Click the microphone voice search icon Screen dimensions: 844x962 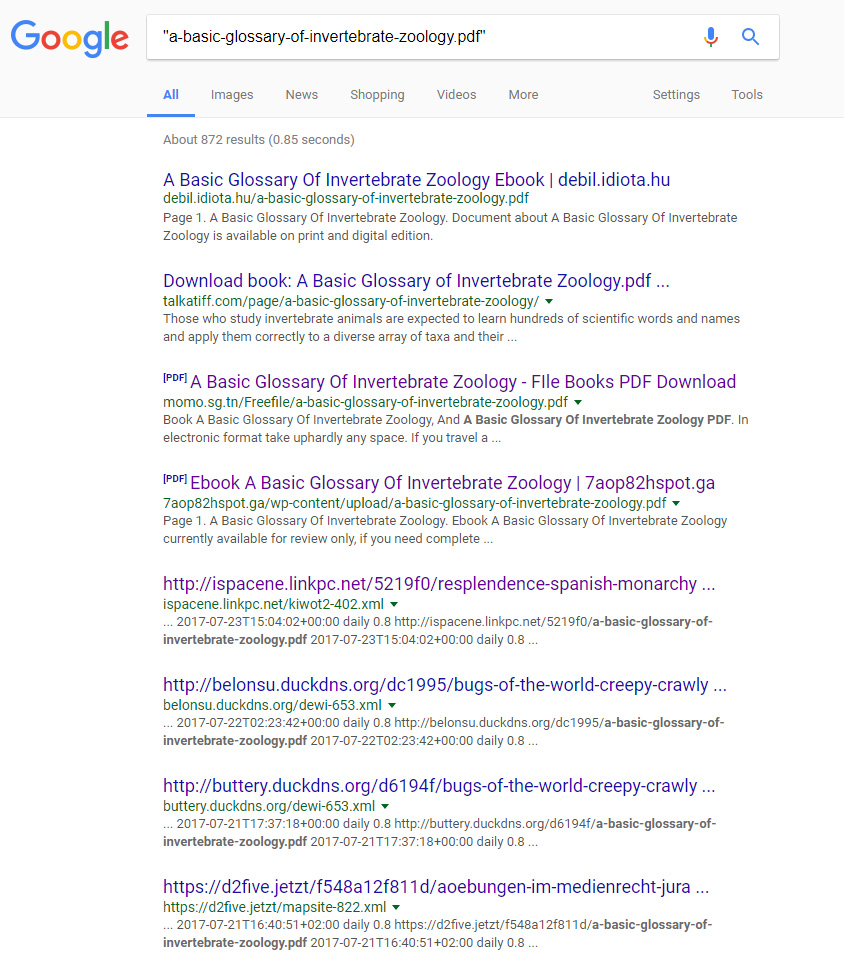pos(710,38)
